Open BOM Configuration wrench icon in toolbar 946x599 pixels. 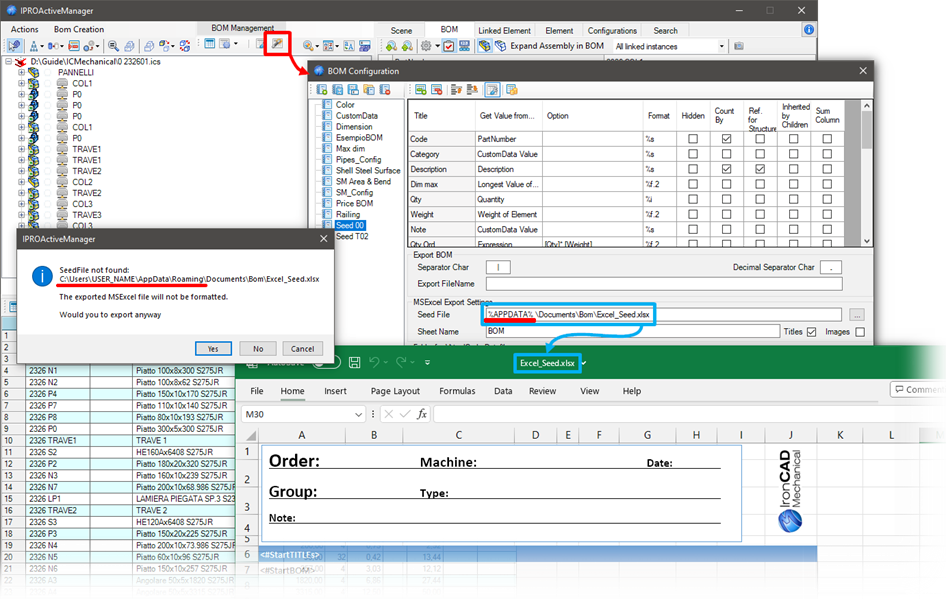pos(277,44)
